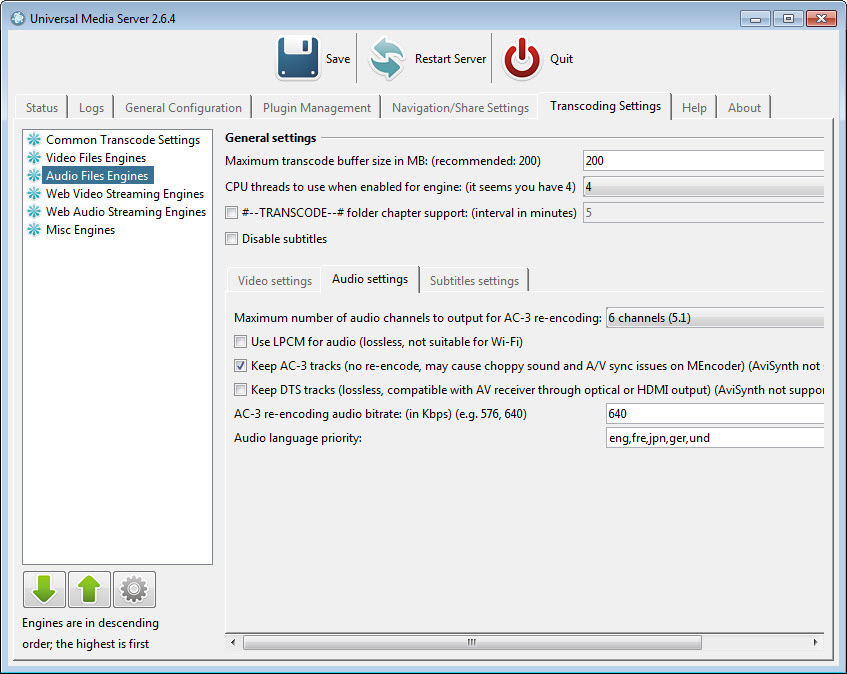The height and width of the screenshot is (674, 847).
Task: Switch to the Status tab
Action: pos(42,107)
